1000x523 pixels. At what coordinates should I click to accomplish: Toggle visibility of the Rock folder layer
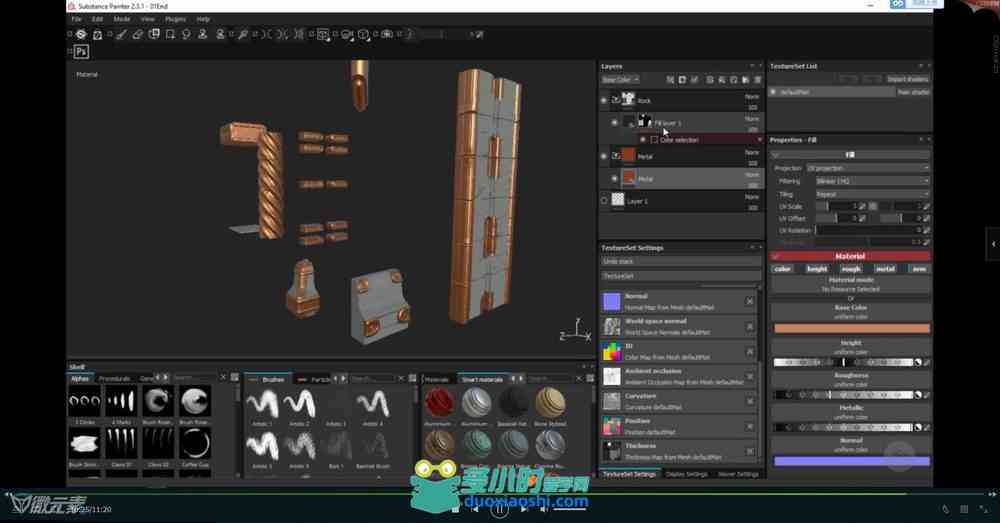(604, 100)
